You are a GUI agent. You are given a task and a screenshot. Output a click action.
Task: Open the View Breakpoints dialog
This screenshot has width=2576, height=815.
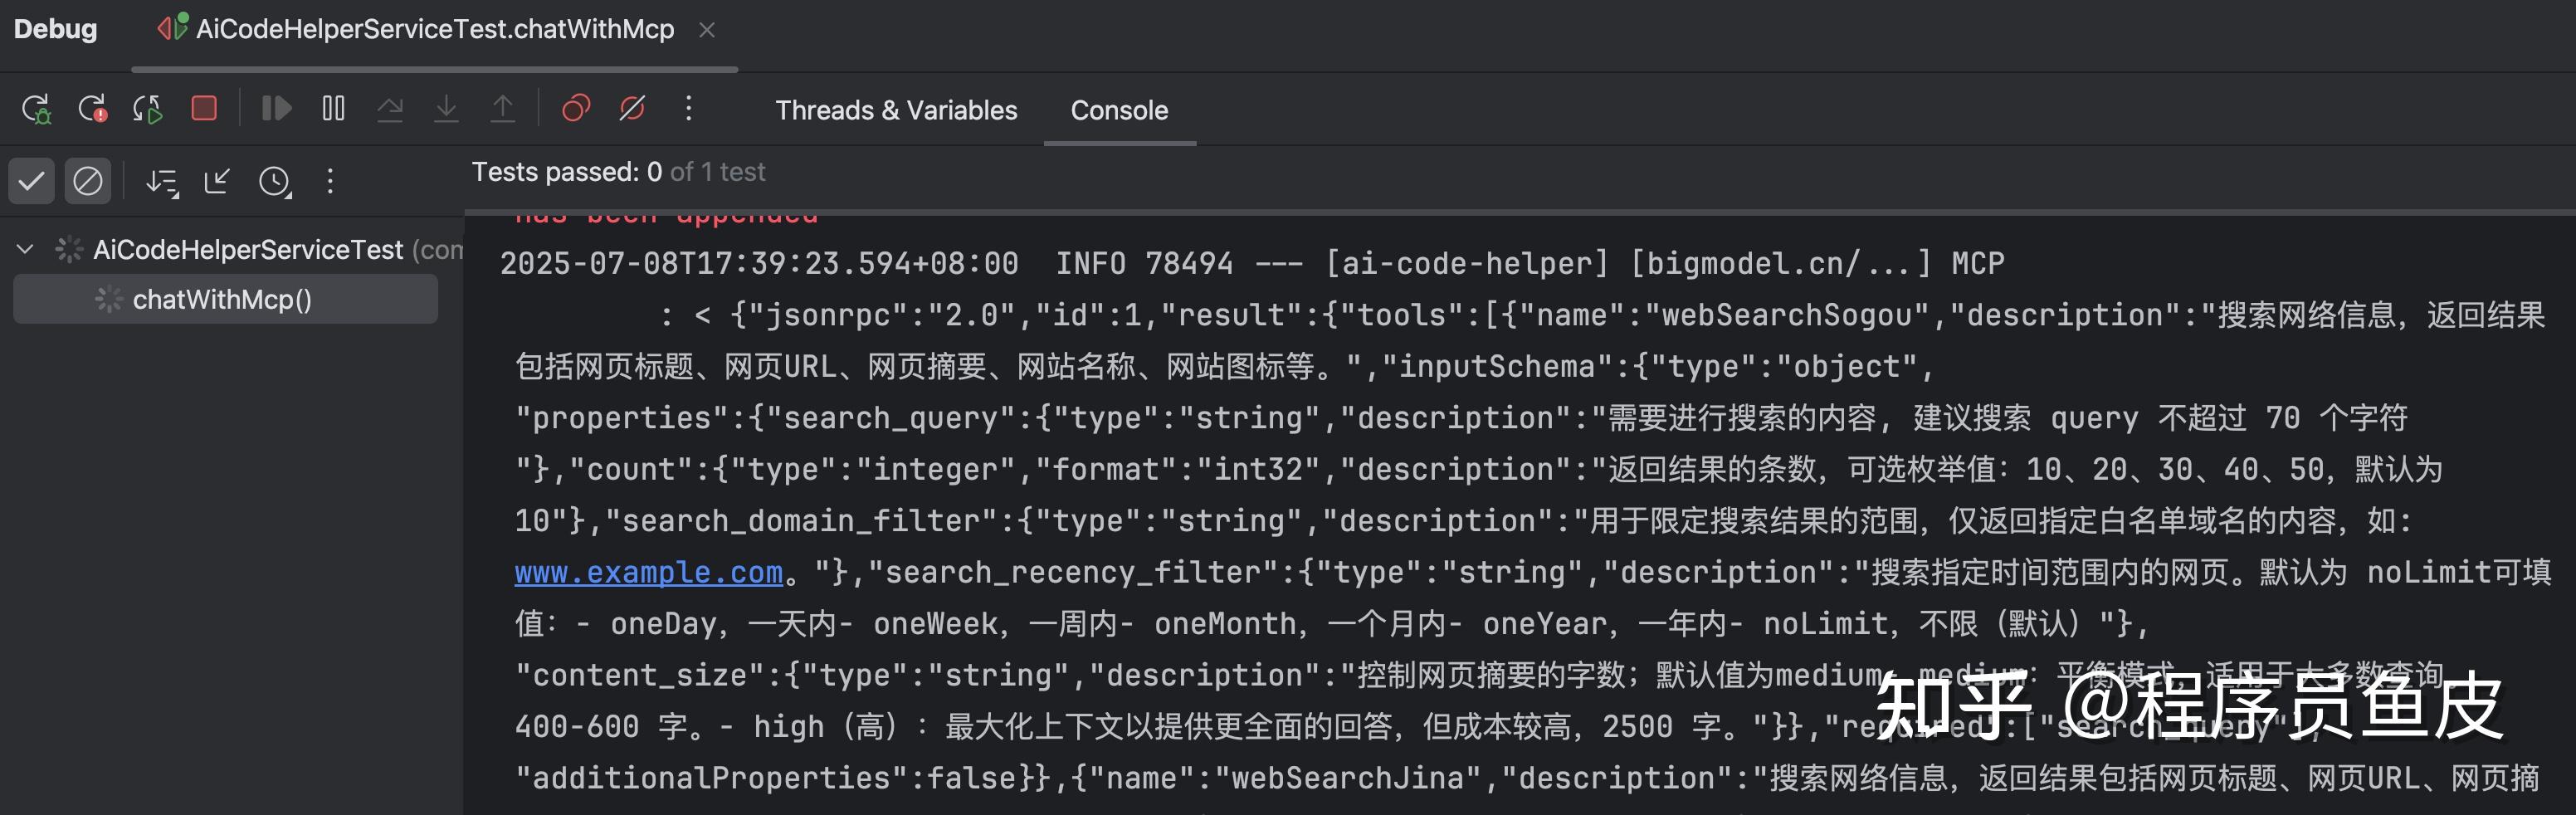[575, 108]
